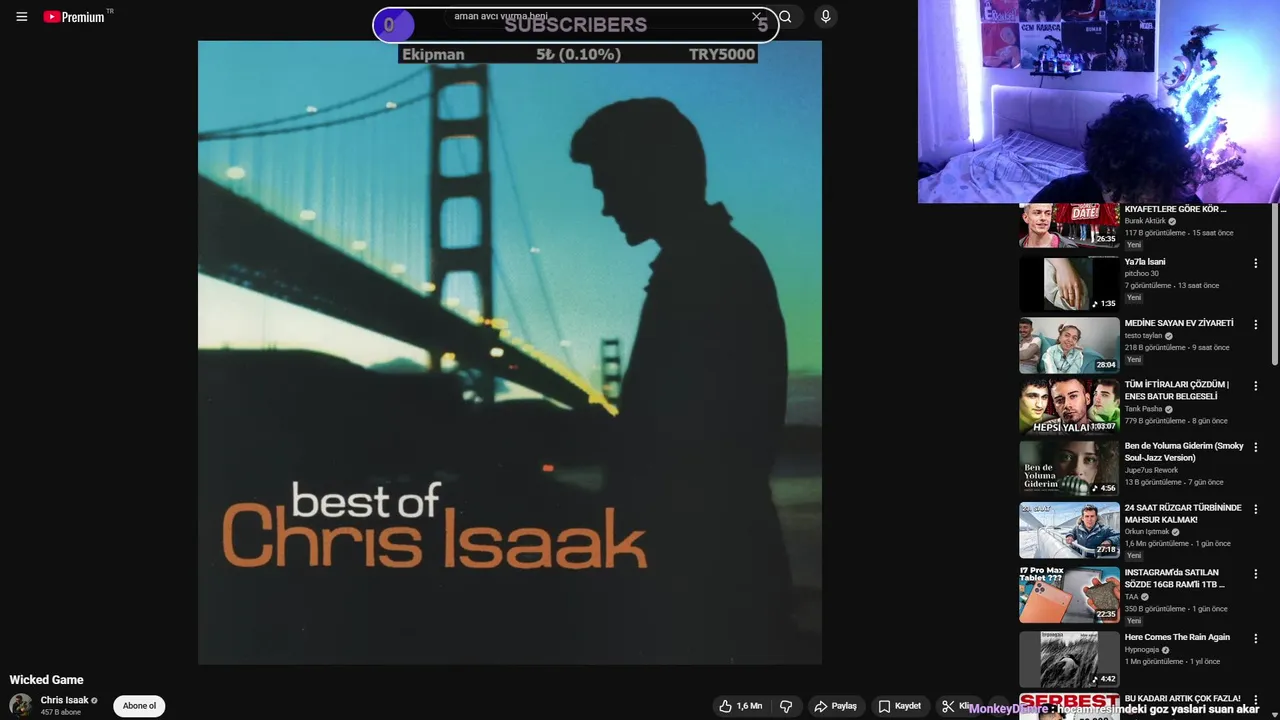
Task: Click the '457 B abone' subscriber count
Action: (x=60, y=712)
